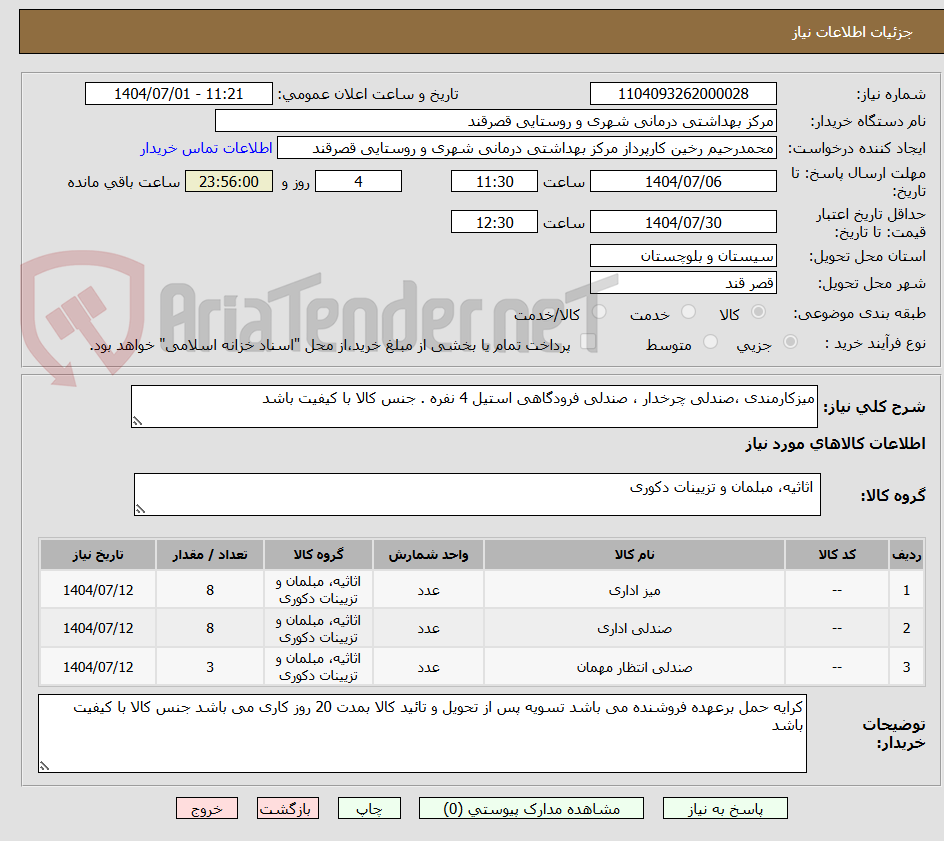Select the کالا radio option under طبقه بندی موضوعی

point(758,311)
